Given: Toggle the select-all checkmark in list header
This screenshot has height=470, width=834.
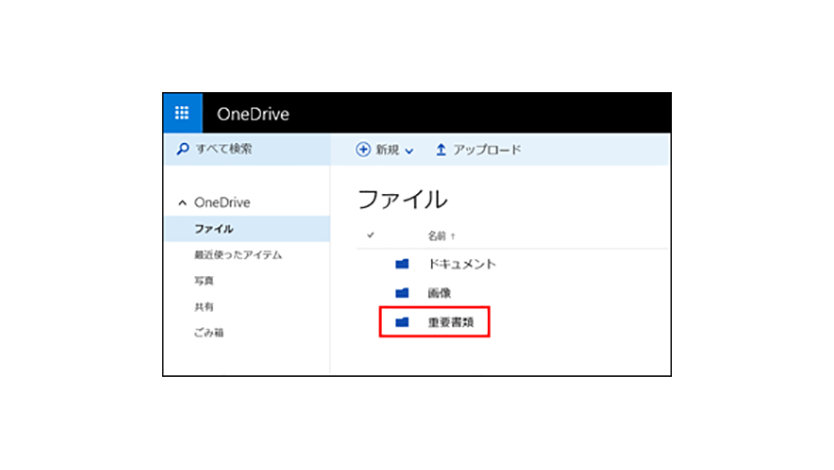Looking at the screenshot, I should (x=370, y=235).
